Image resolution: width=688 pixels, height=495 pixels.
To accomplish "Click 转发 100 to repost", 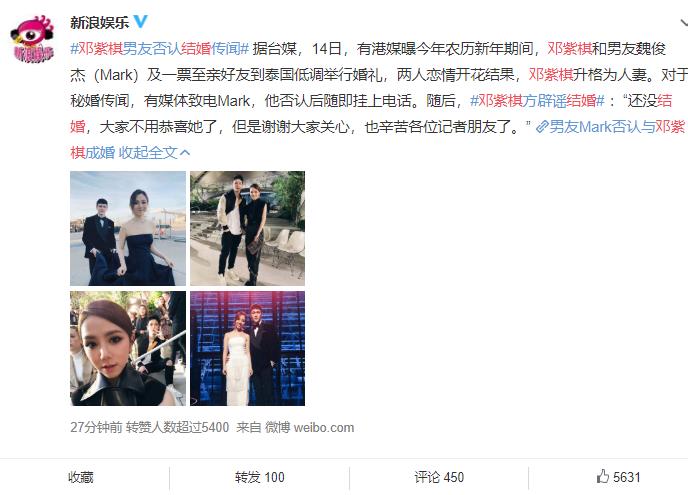I will (x=259, y=477).
